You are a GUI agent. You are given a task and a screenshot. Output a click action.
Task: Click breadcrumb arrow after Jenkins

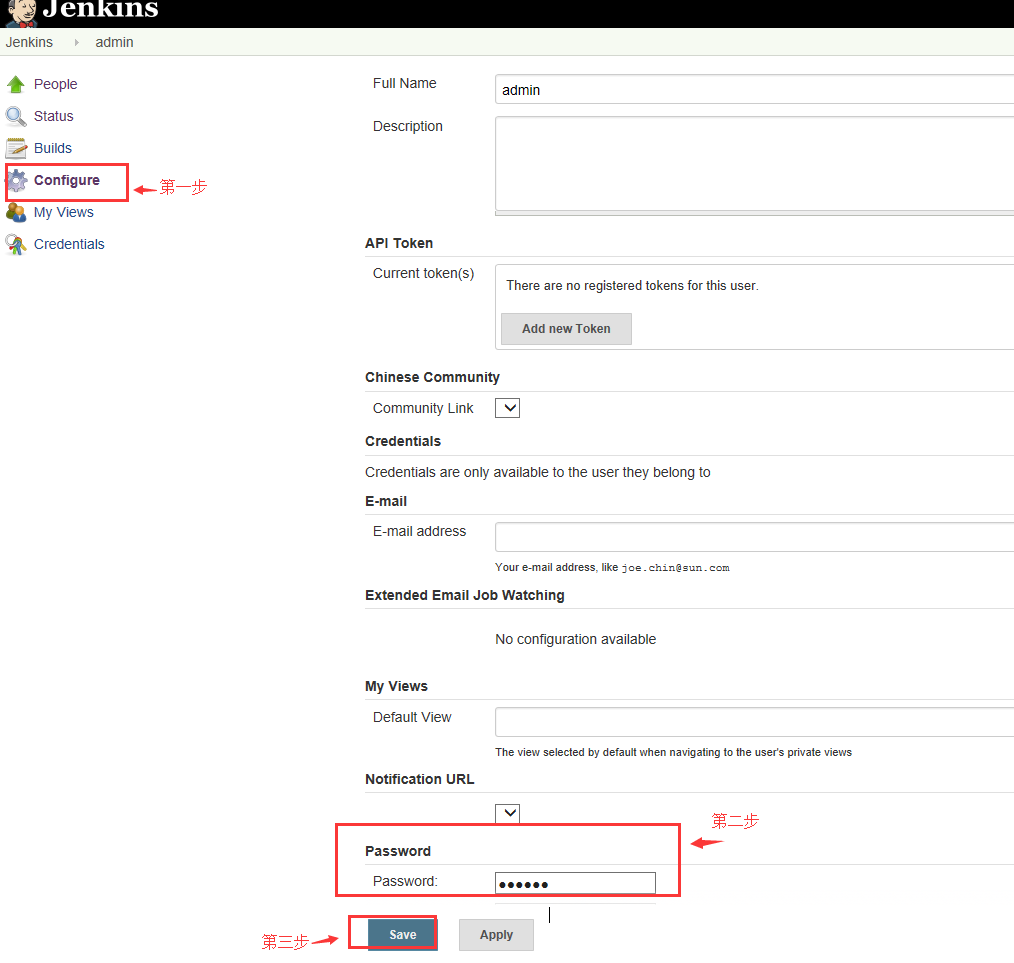pyautogui.click(x=76, y=43)
